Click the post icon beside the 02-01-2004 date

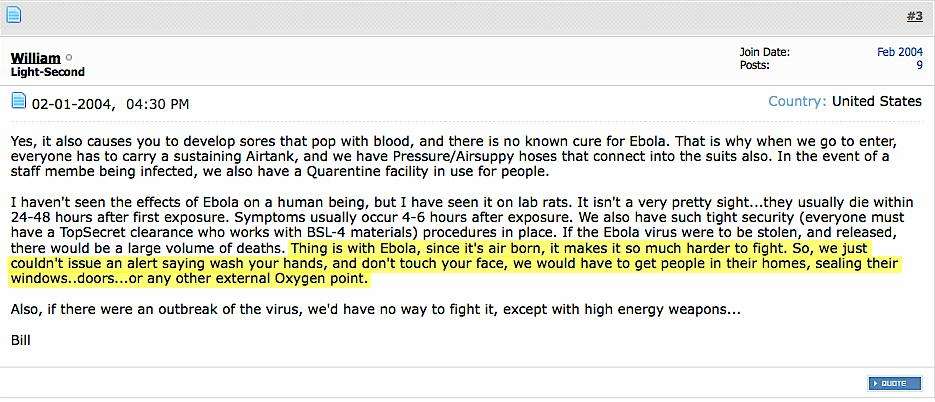click(x=19, y=101)
